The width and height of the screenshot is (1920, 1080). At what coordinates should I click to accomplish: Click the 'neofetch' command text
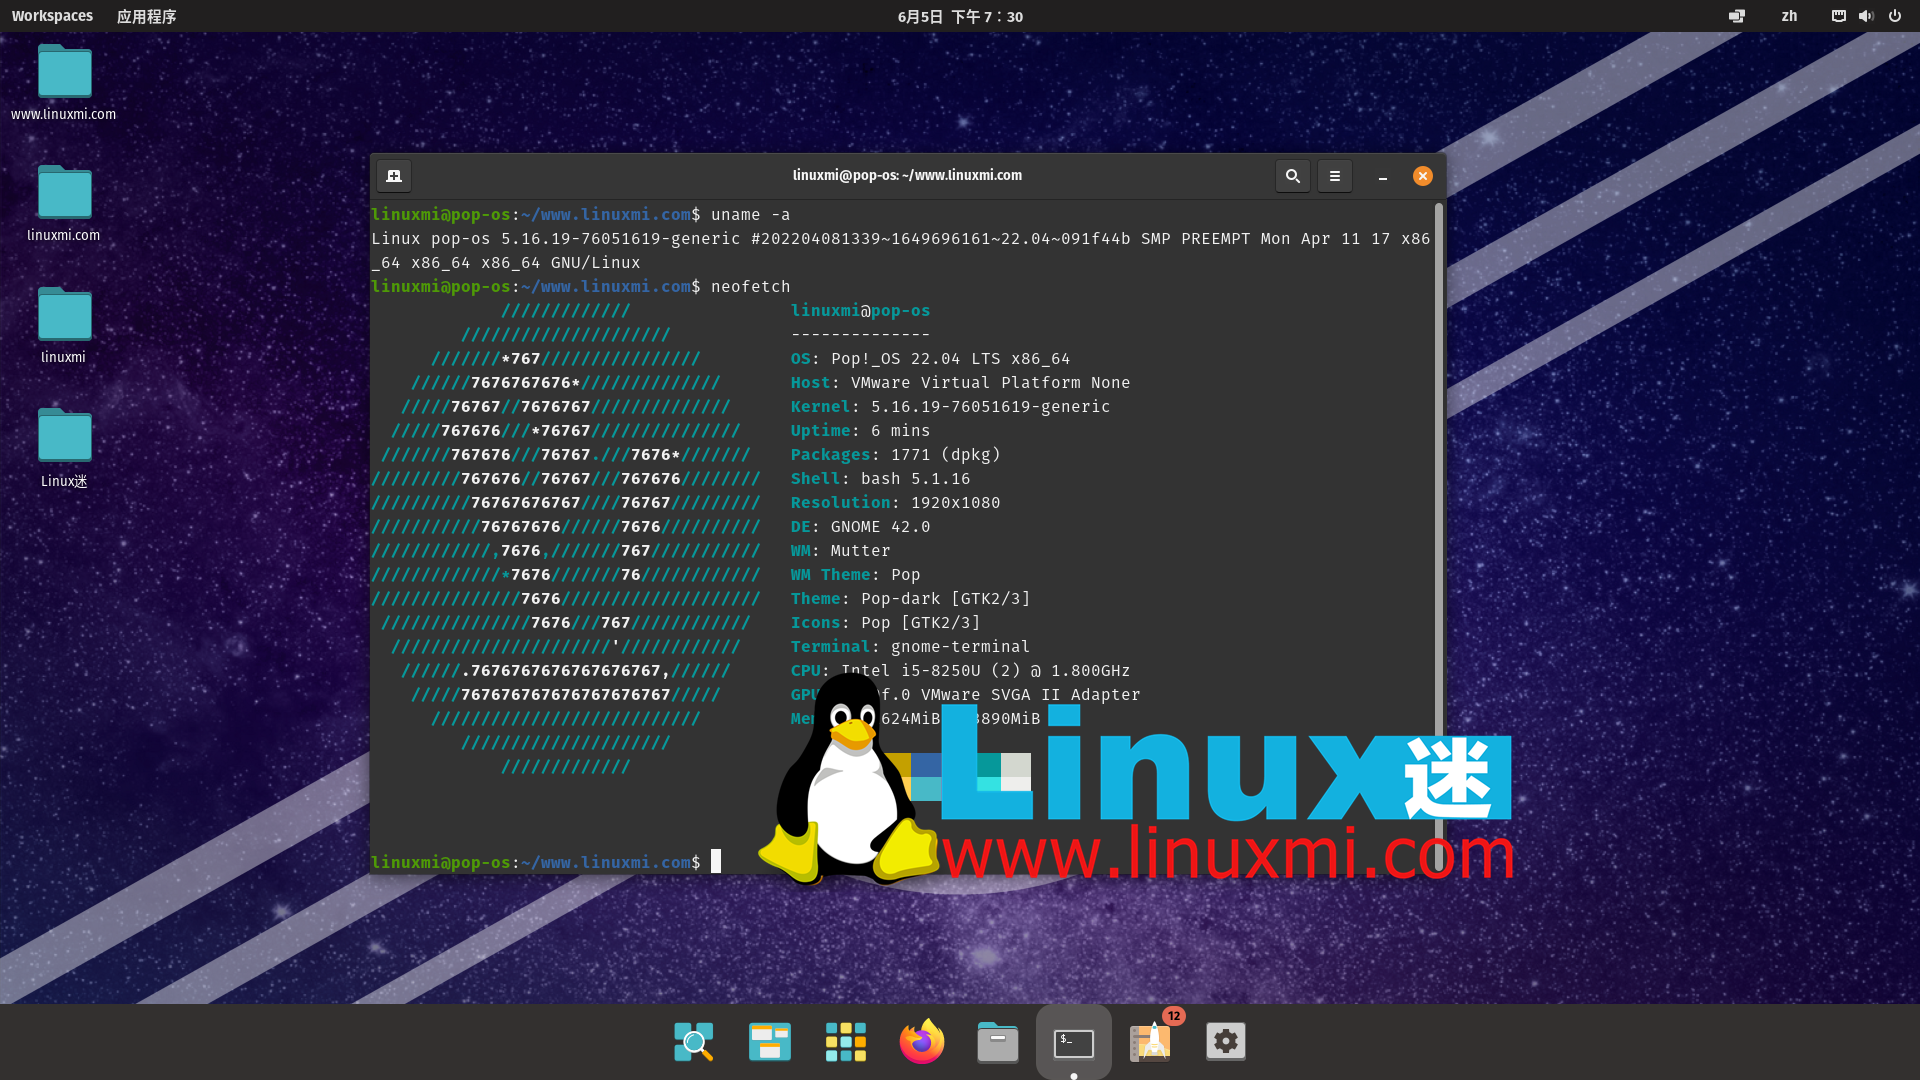point(750,287)
